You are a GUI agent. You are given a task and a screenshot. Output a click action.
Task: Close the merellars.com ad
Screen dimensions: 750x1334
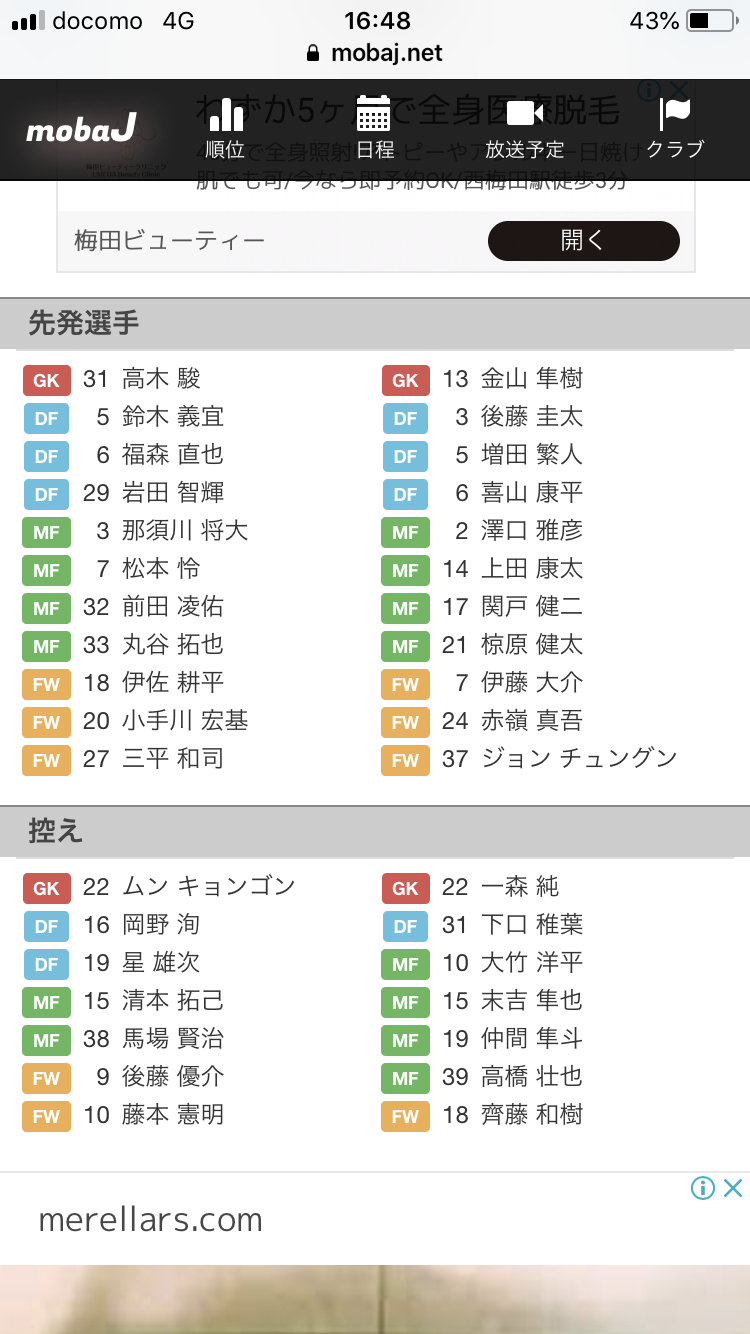733,1188
